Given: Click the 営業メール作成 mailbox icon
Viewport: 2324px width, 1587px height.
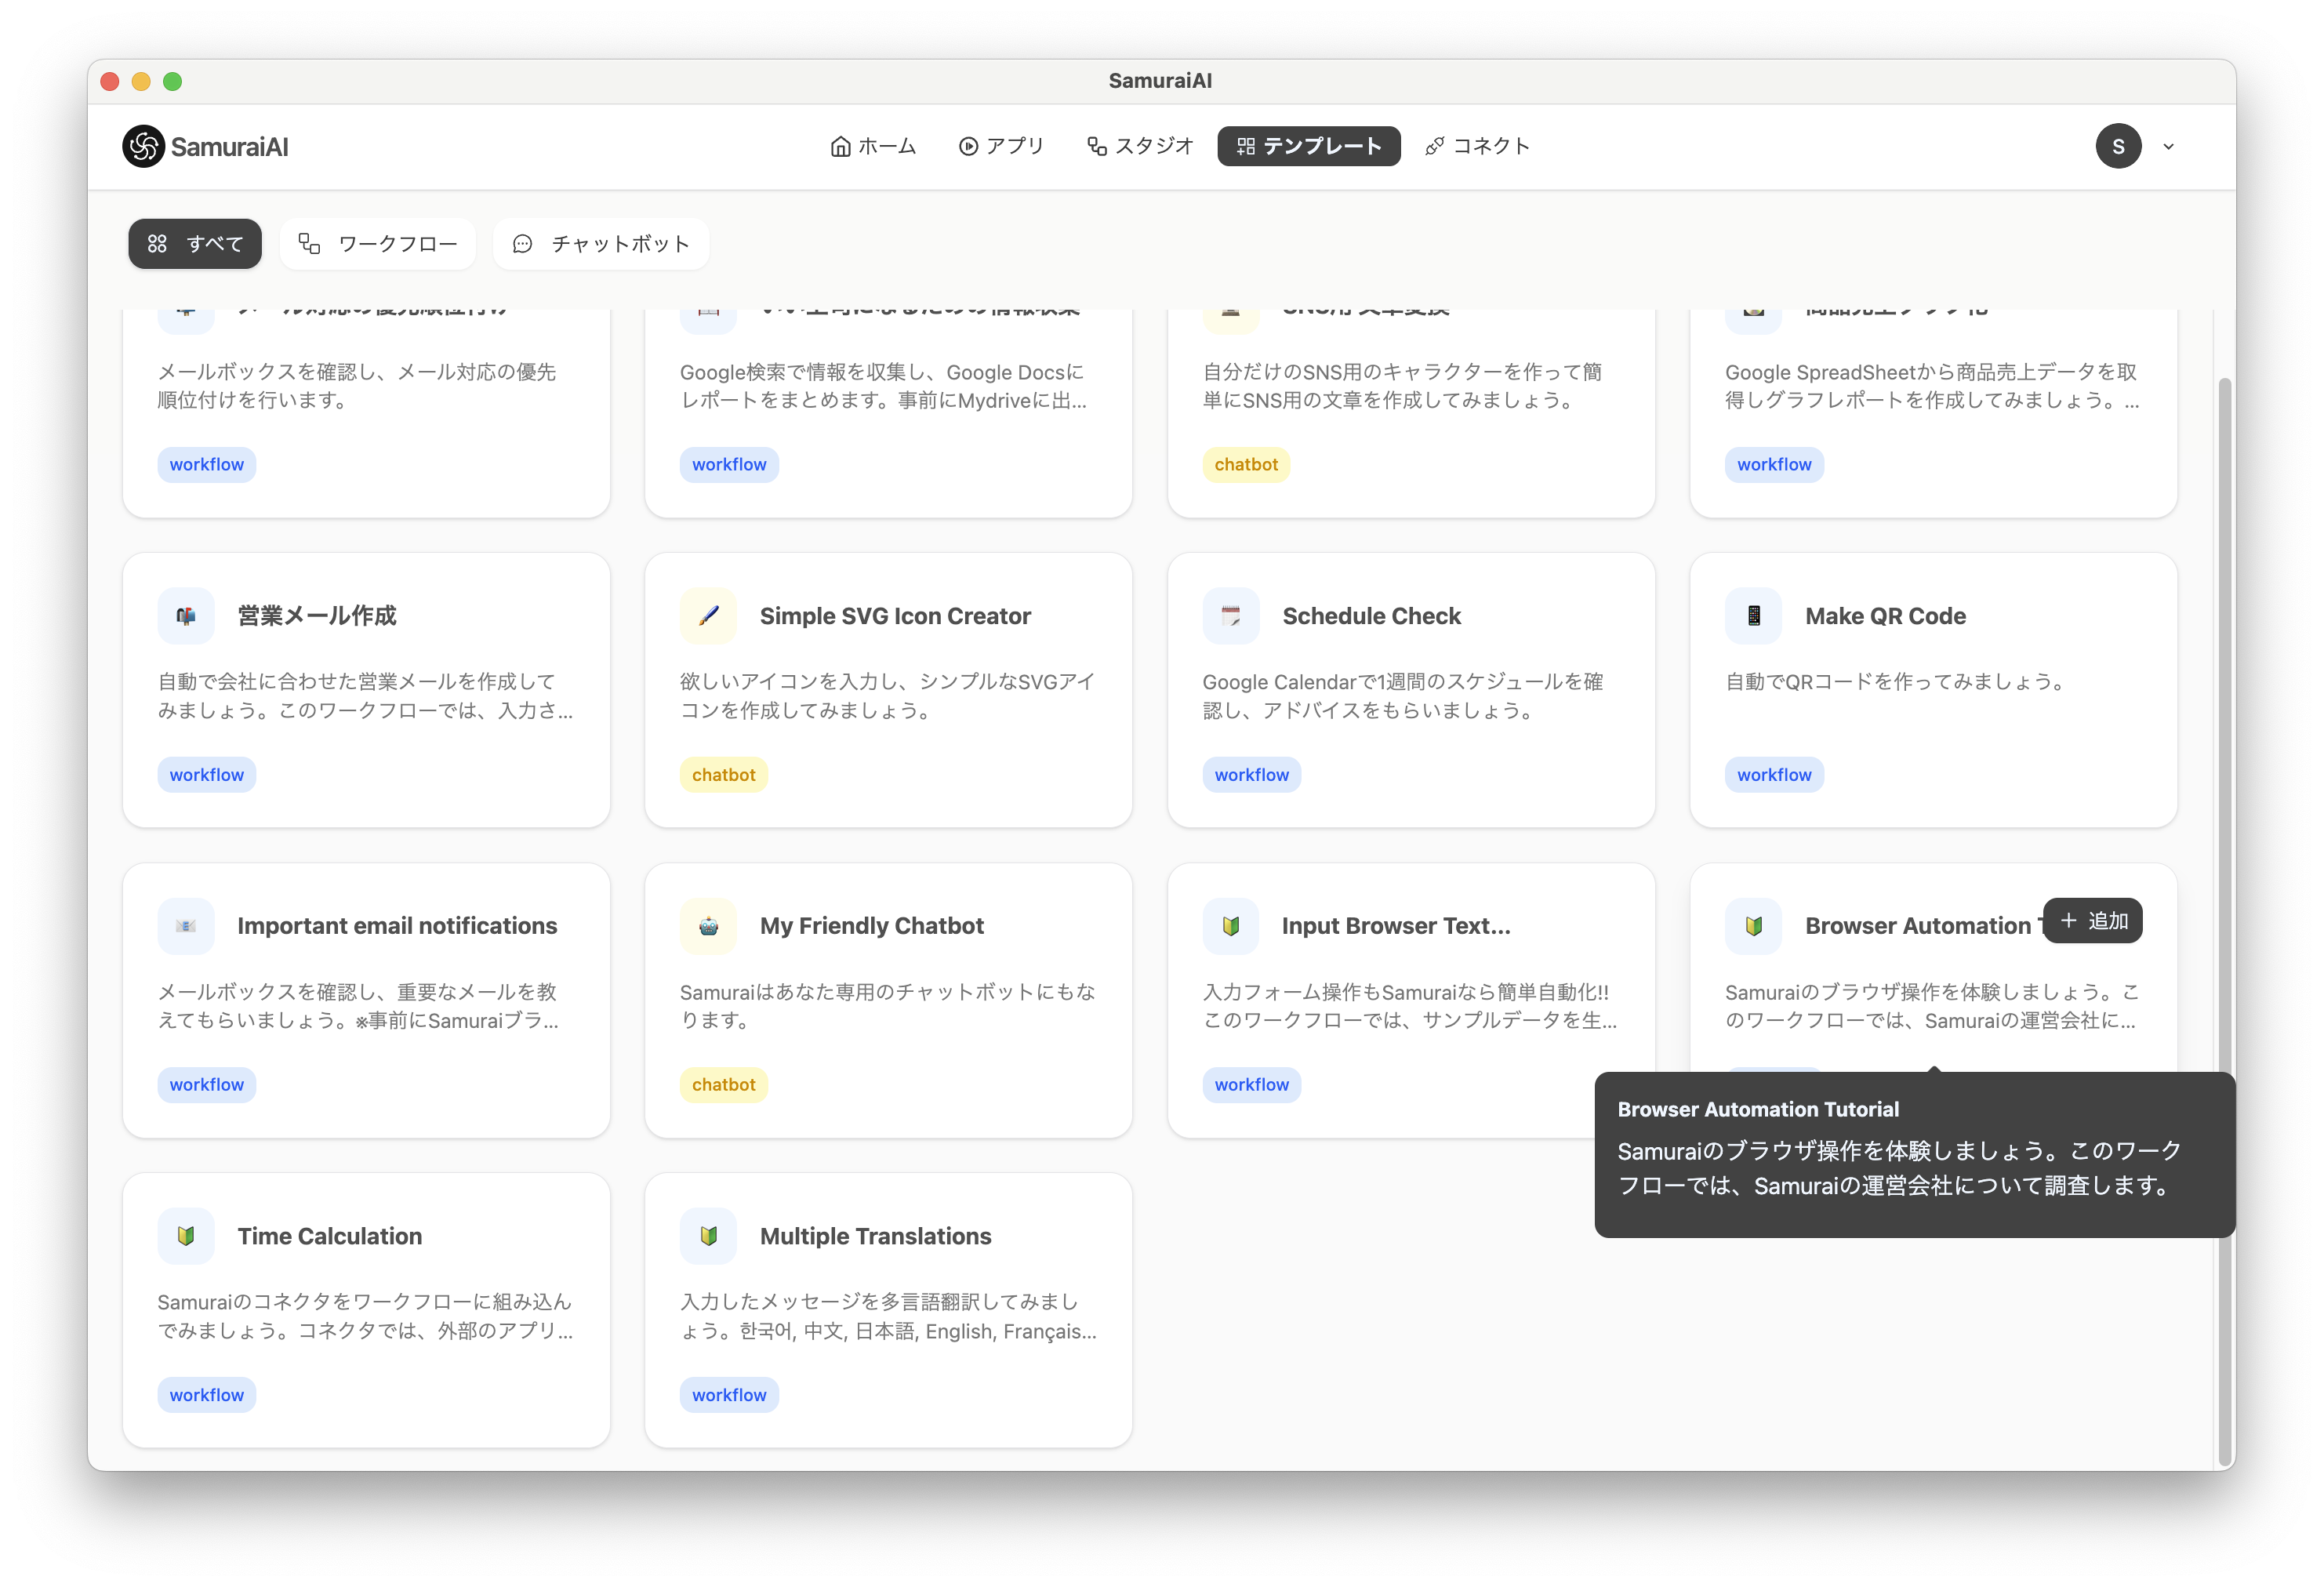Looking at the screenshot, I should [x=186, y=616].
